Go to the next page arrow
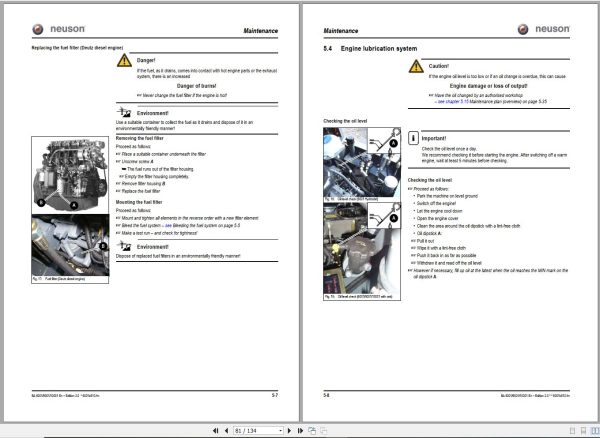600x438 pixels. [x=289, y=431]
